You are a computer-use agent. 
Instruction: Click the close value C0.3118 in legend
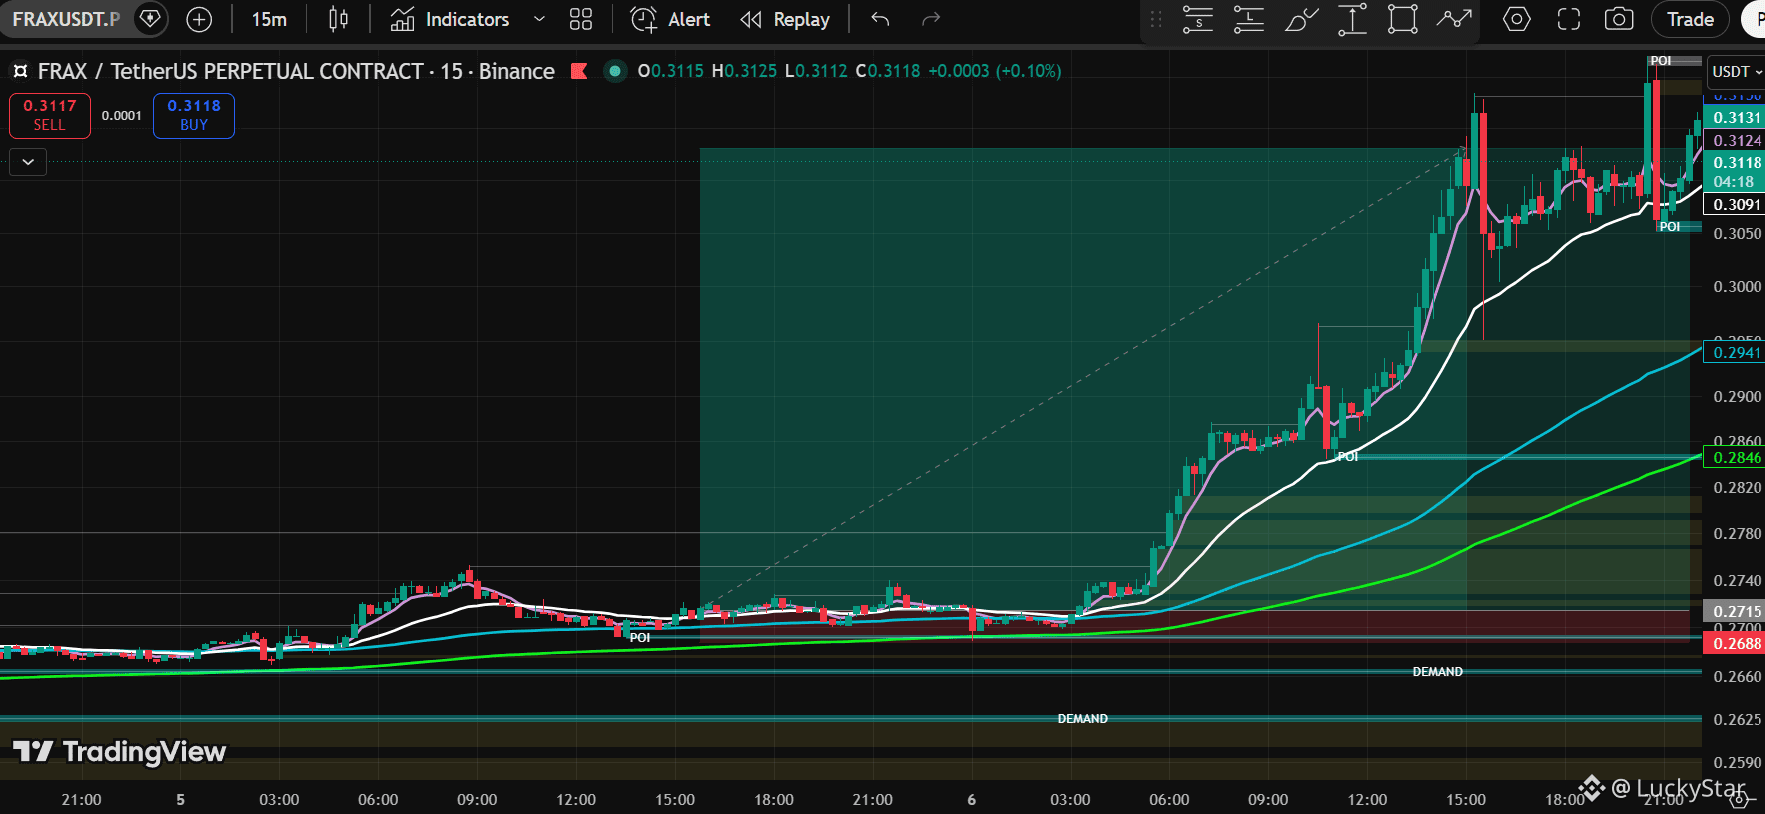pyautogui.click(x=888, y=71)
